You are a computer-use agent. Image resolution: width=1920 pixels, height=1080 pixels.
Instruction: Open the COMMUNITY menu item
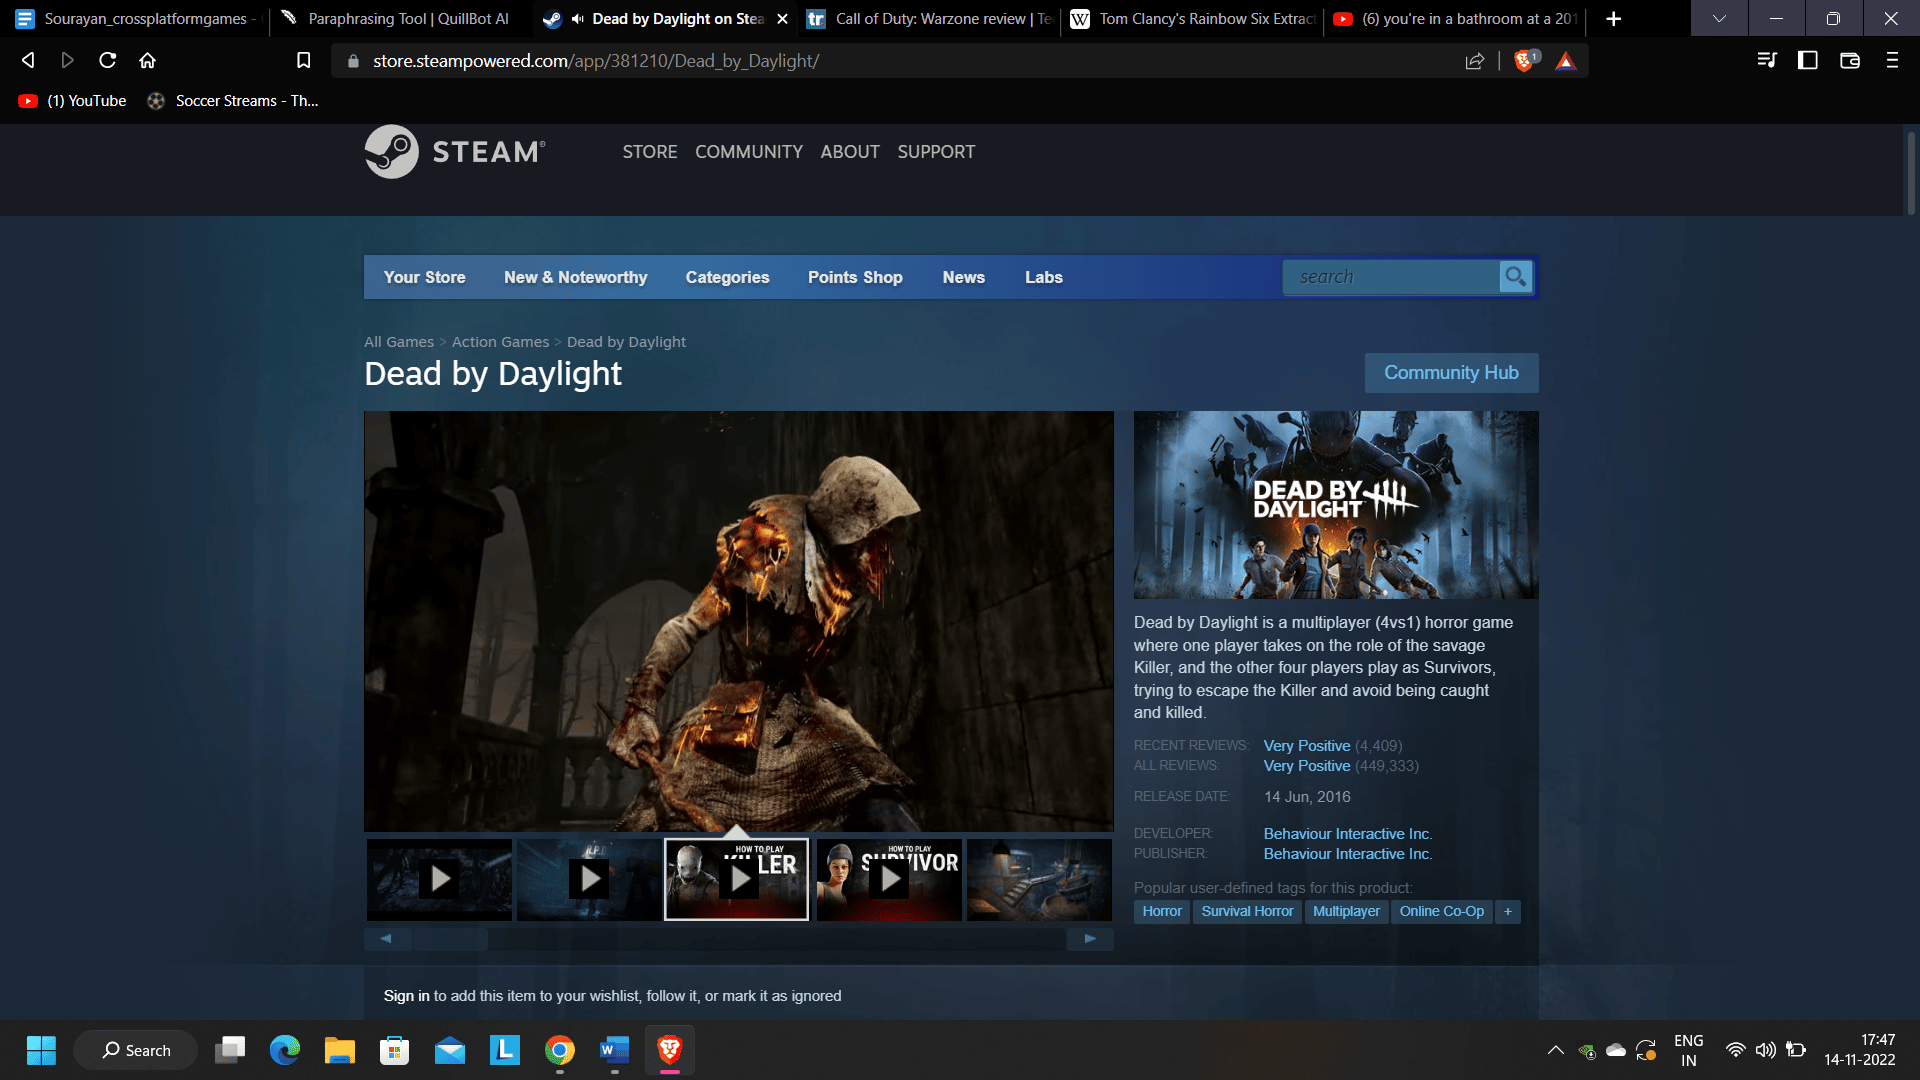coord(748,150)
